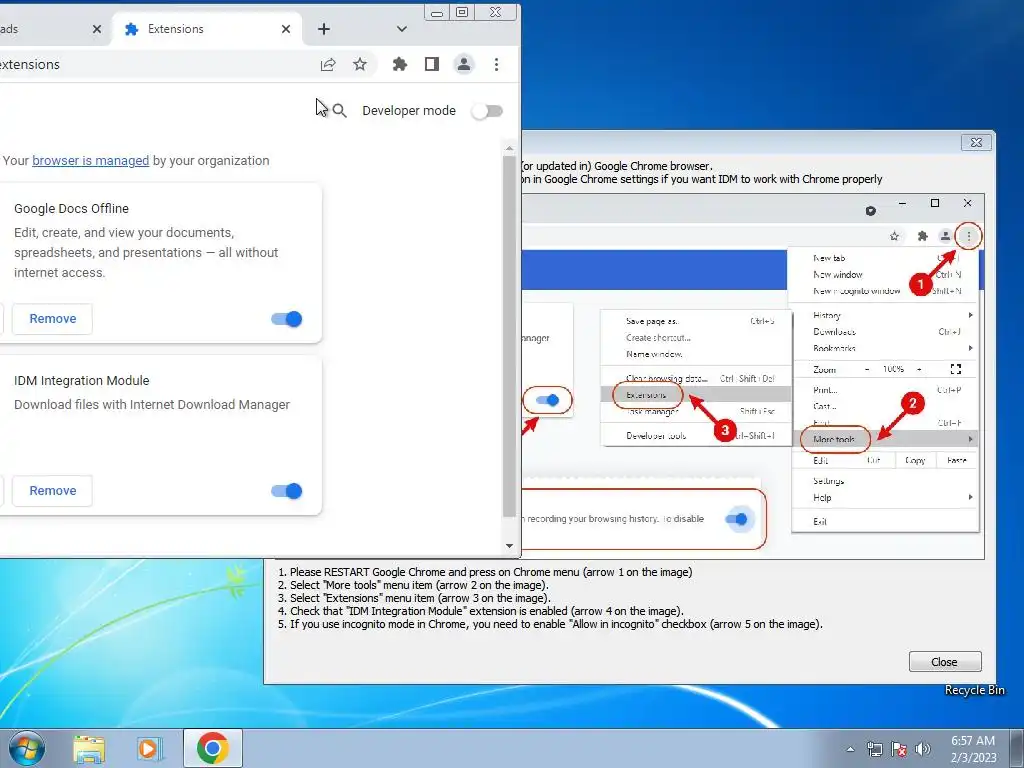This screenshot has width=1024, height=768.
Task: Click the Action Center flag tray icon
Action: click(x=899, y=749)
